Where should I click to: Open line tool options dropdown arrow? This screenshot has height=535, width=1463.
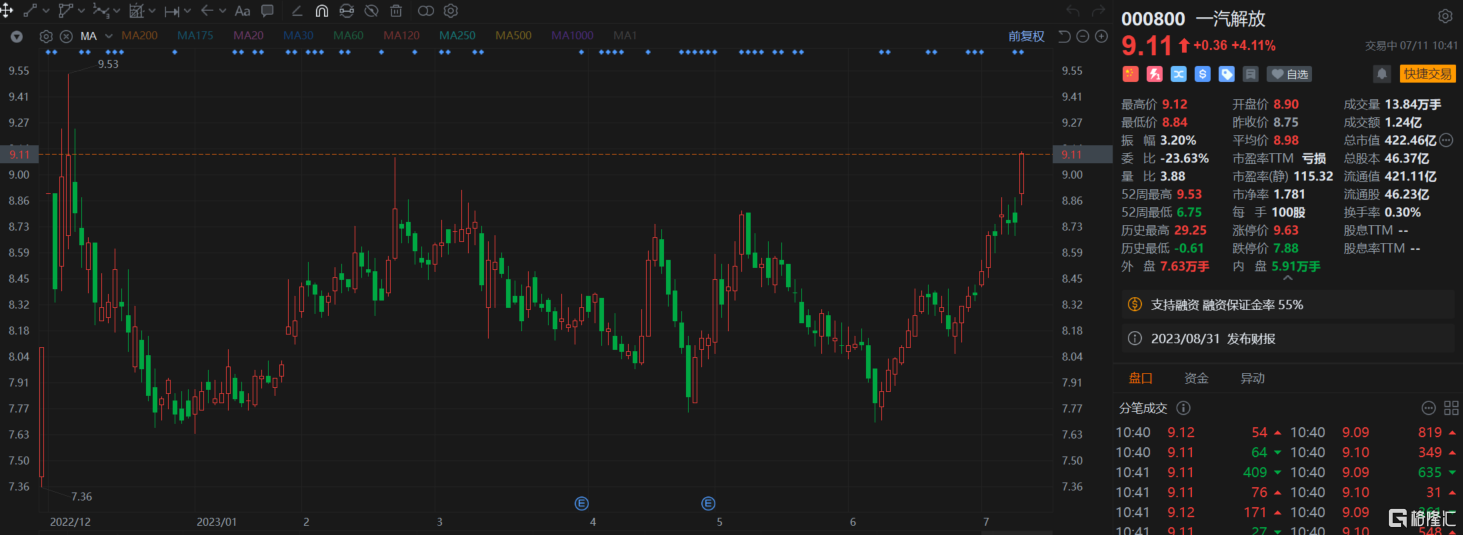coord(46,11)
